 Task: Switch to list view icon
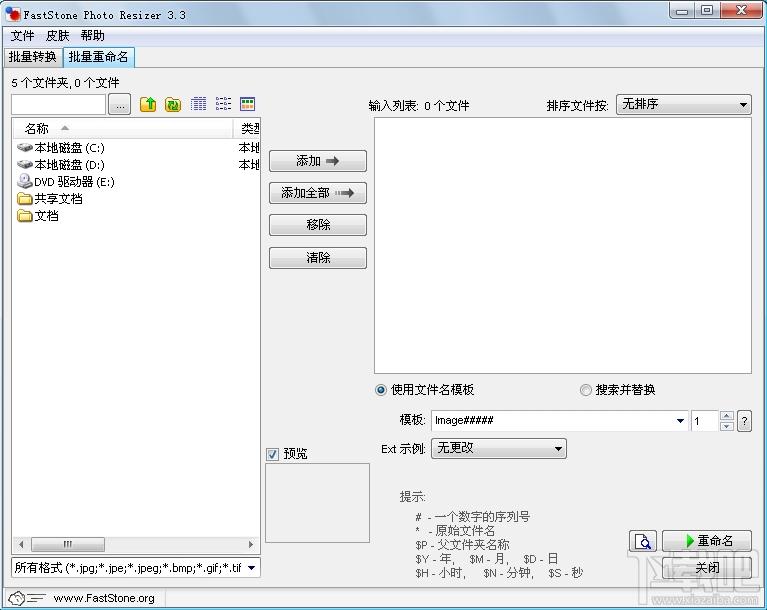coord(223,104)
